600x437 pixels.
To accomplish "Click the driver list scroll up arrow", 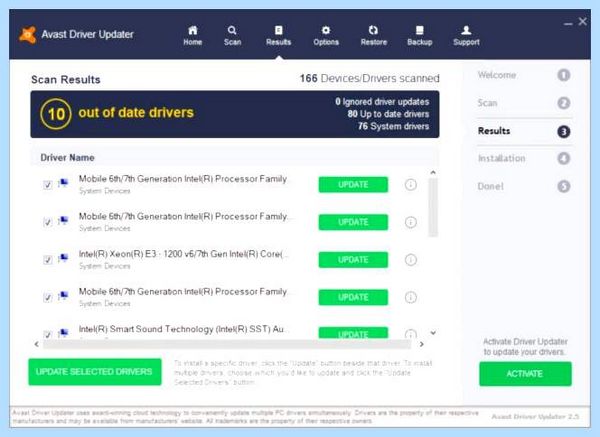I will click(433, 173).
